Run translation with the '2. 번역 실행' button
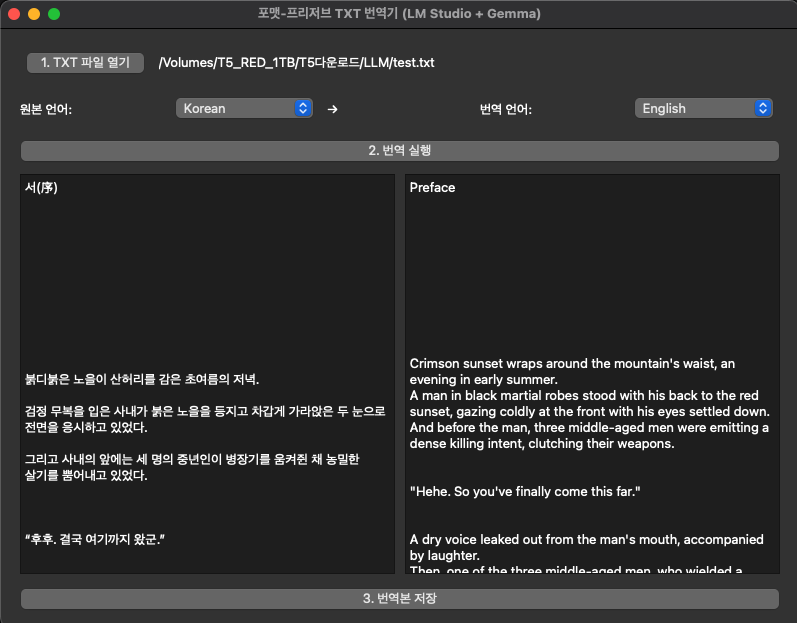Screen dimensions: 797x623 click(399, 150)
